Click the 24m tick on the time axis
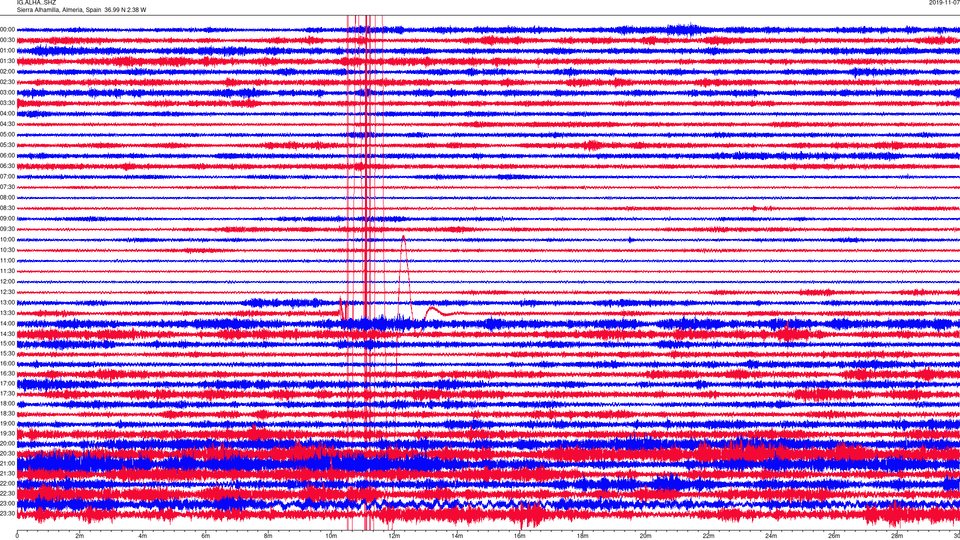Image resolution: width=960 pixels, height=540 pixels. (771, 536)
